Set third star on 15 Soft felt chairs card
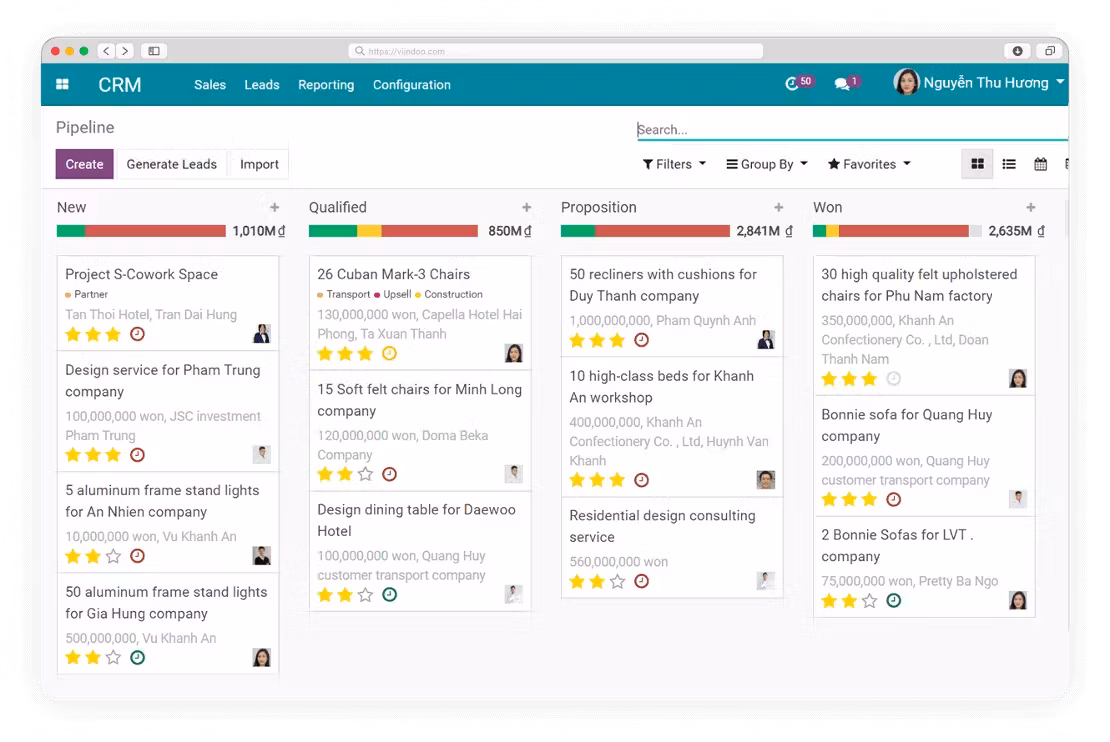 [x=365, y=474]
